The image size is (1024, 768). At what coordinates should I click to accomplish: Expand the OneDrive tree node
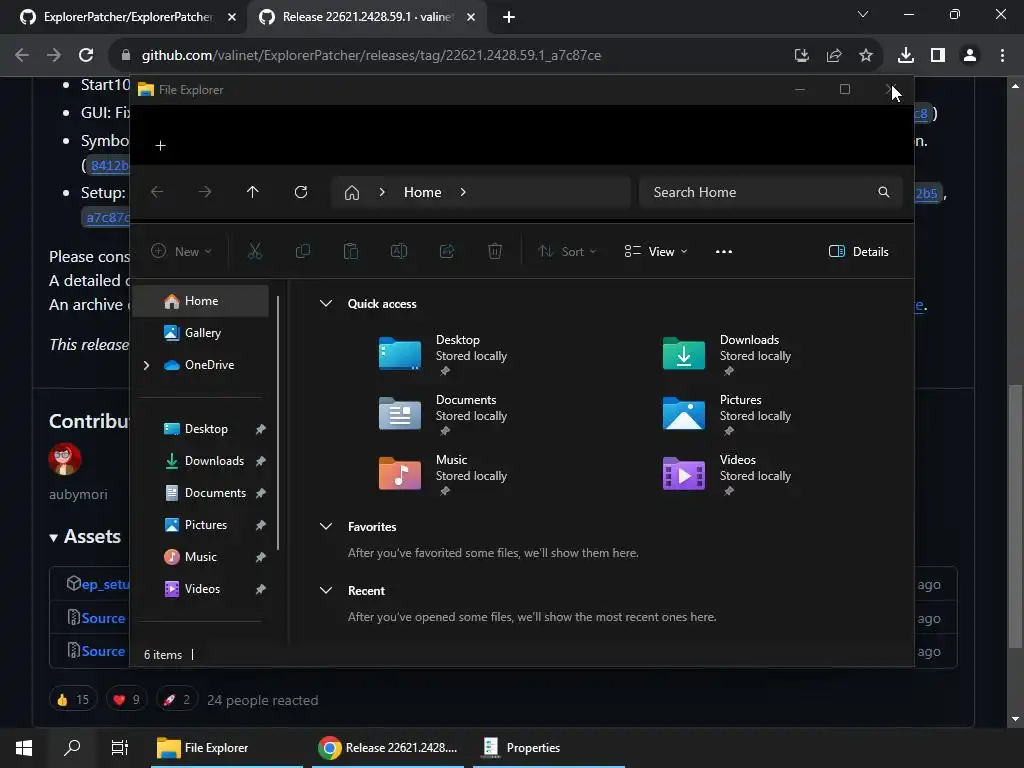point(146,365)
